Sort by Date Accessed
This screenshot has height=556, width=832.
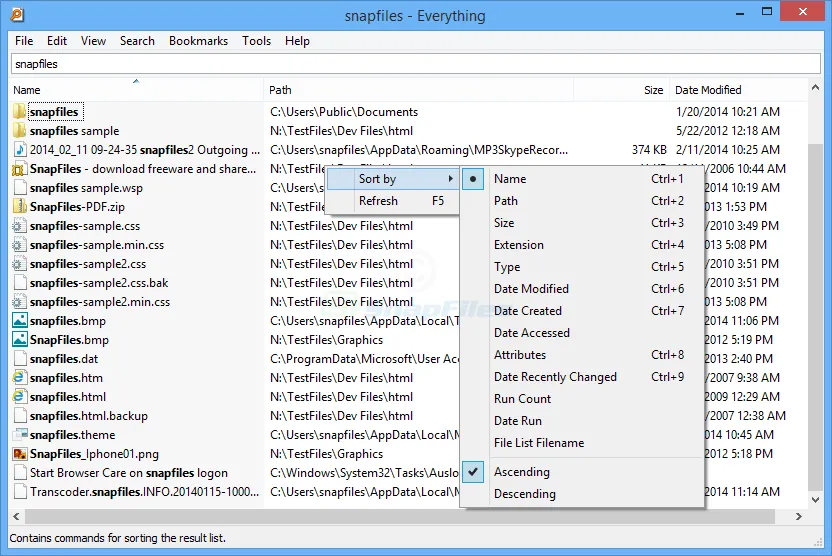coord(583,333)
